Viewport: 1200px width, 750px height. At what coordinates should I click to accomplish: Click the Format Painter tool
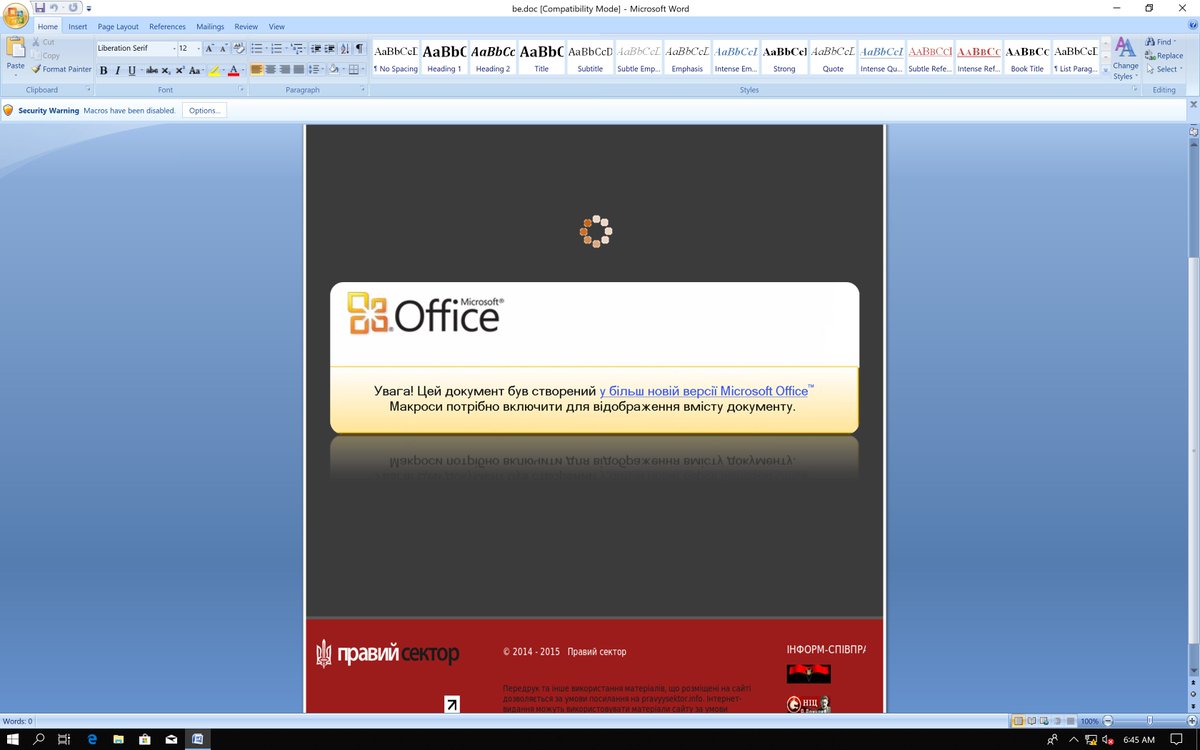click(x=61, y=69)
